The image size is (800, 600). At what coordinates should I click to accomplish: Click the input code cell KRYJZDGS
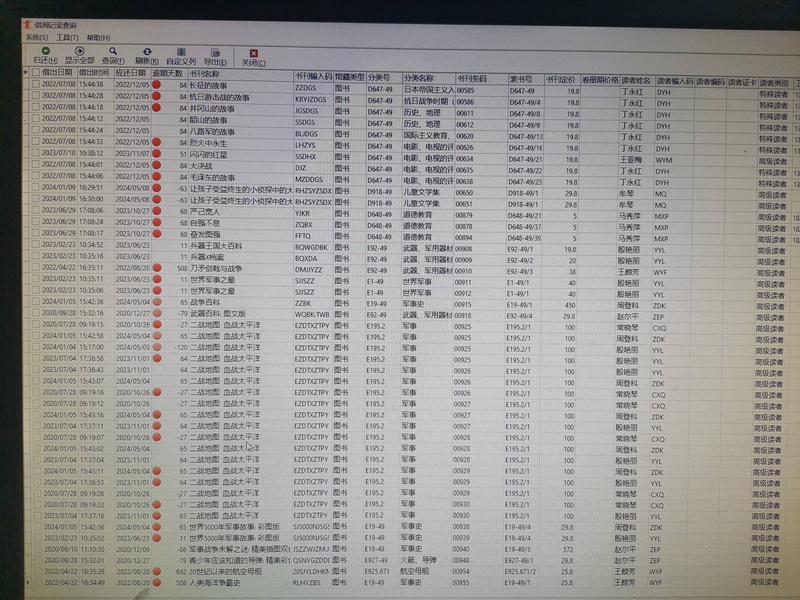point(310,99)
